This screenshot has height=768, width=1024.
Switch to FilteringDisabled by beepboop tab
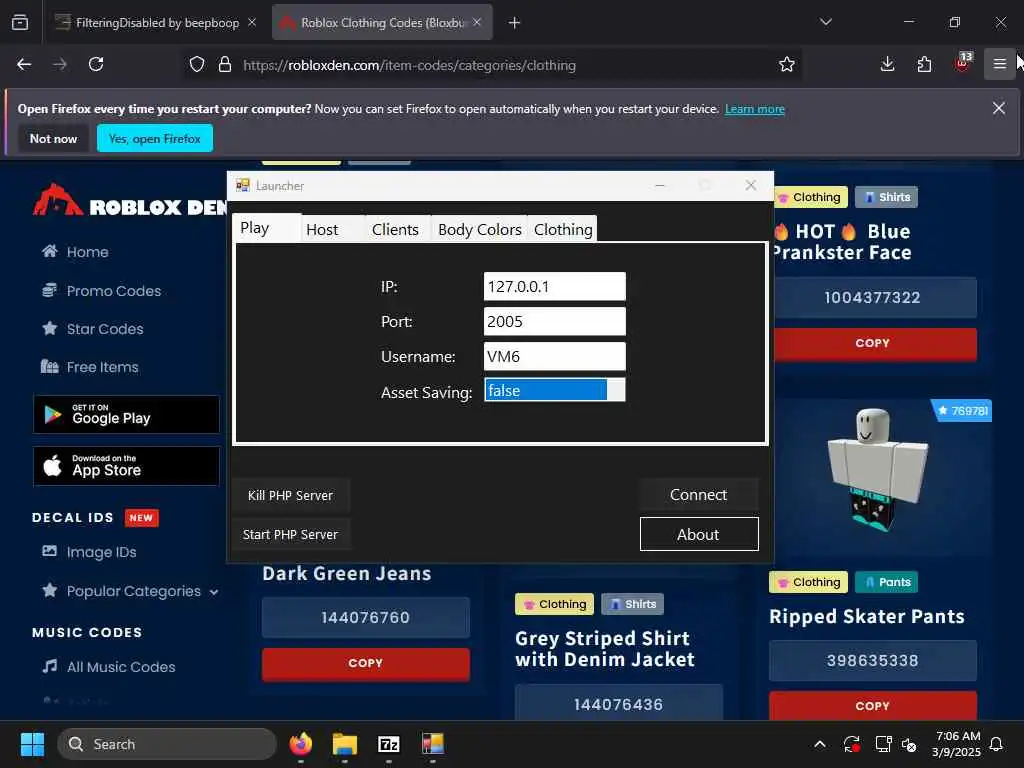pos(157,23)
